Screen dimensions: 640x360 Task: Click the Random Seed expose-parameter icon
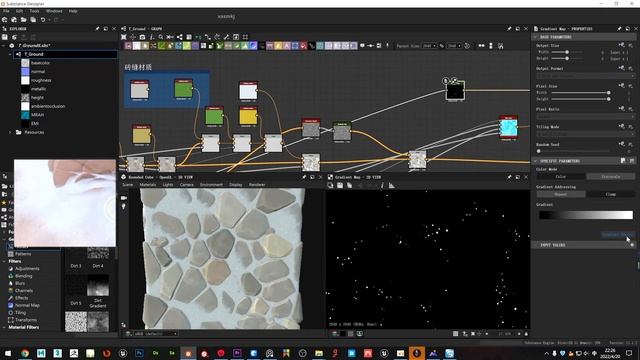click(x=621, y=144)
